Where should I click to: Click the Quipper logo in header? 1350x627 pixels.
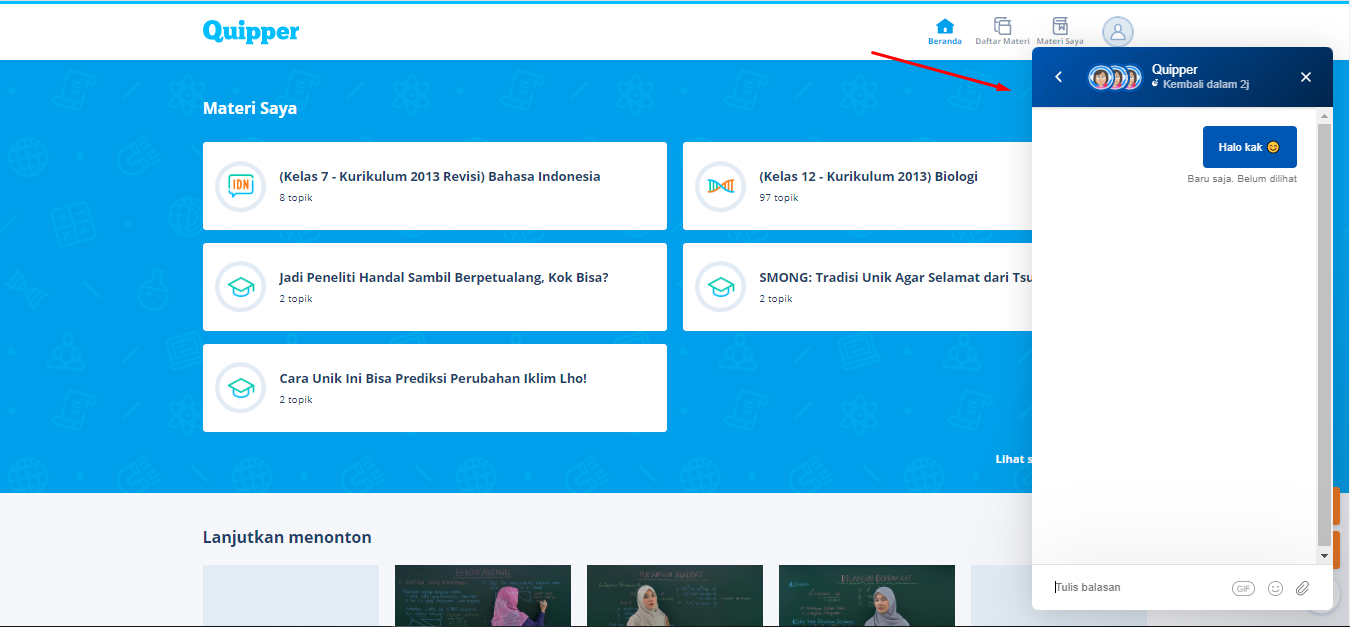250,31
